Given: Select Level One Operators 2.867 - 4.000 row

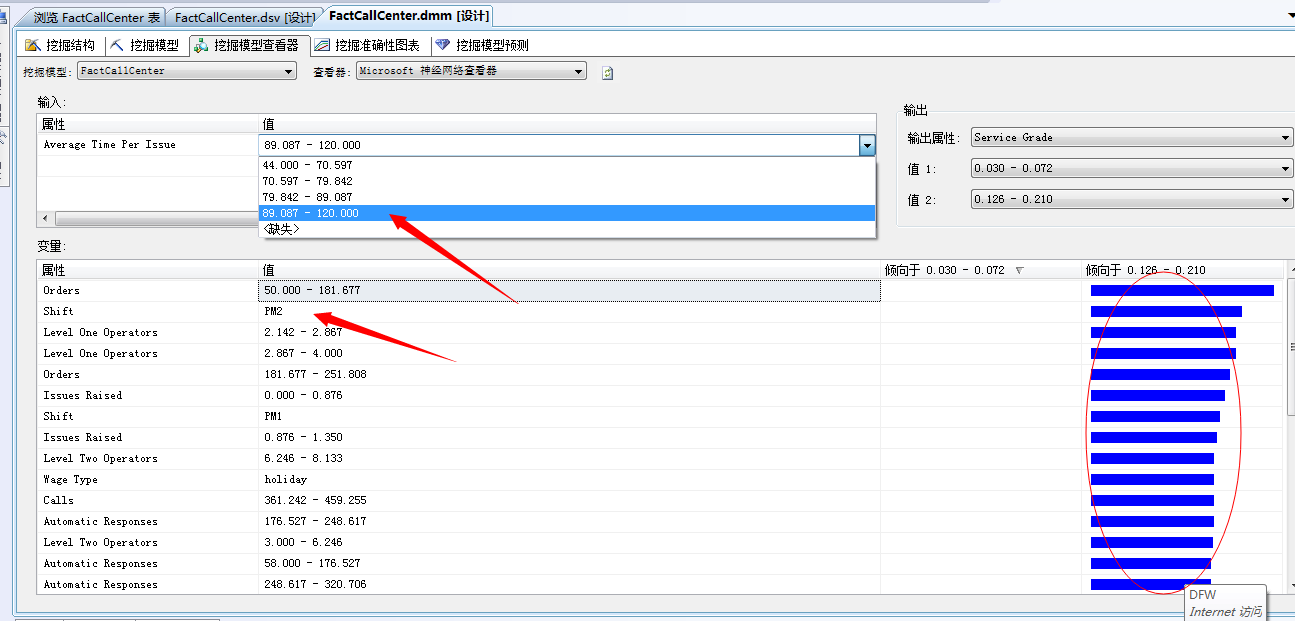Looking at the screenshot, I should pos(660,353).
